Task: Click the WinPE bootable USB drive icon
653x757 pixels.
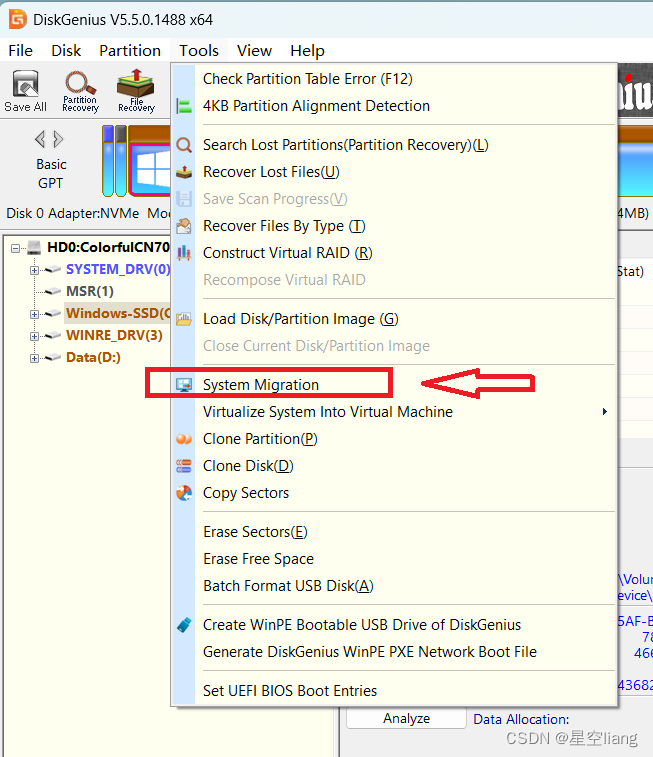Action: click(x=184, y=625)
